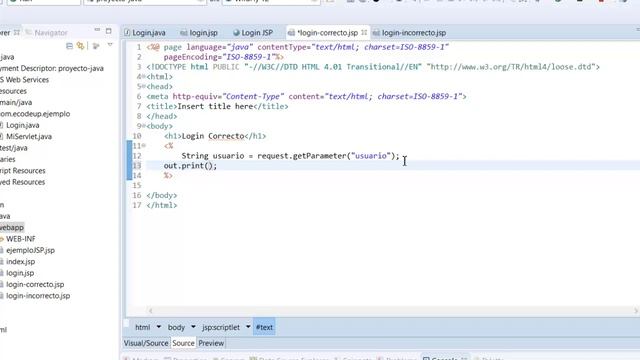The width and height of the screenshot is (640, 360).
Task: Collapse all items in the explorer tree
Action: (x=69, y=46)
